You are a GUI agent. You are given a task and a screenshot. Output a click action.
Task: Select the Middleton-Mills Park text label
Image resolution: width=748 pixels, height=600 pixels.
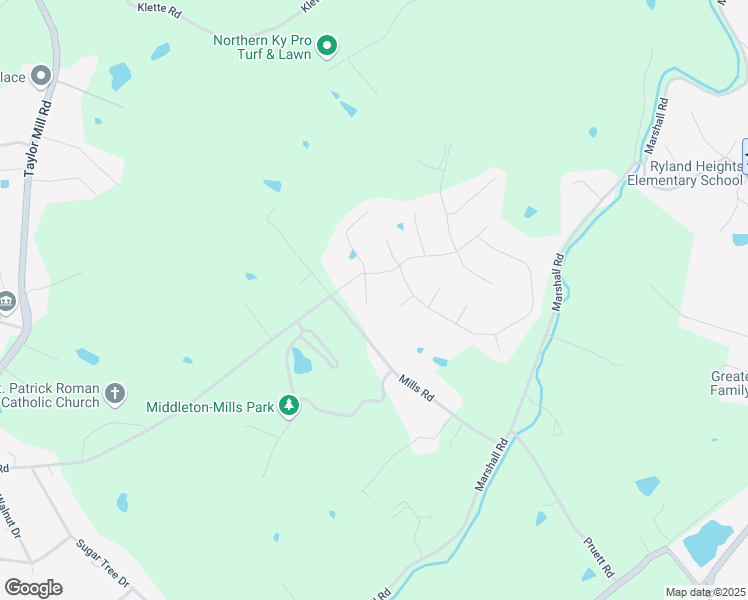tap(210, 407)
